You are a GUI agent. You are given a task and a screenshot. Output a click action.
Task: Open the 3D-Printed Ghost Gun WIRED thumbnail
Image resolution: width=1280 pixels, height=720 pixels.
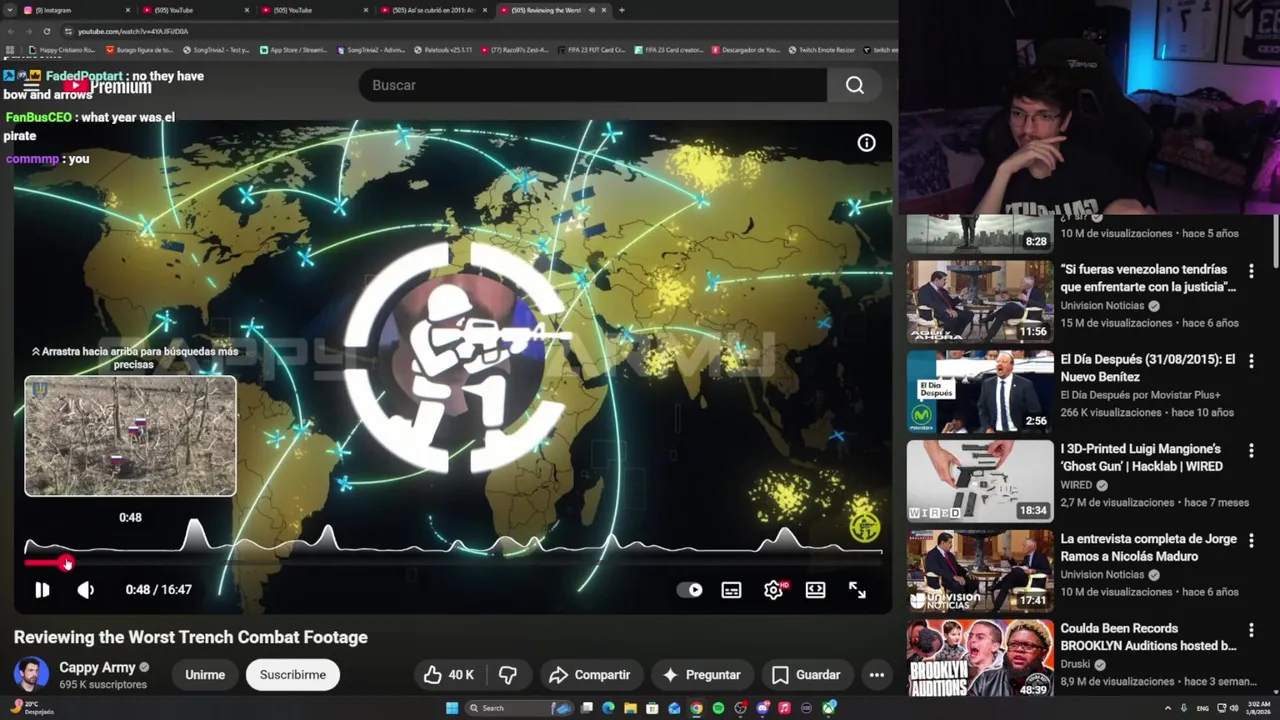click(x=980, y=481)
